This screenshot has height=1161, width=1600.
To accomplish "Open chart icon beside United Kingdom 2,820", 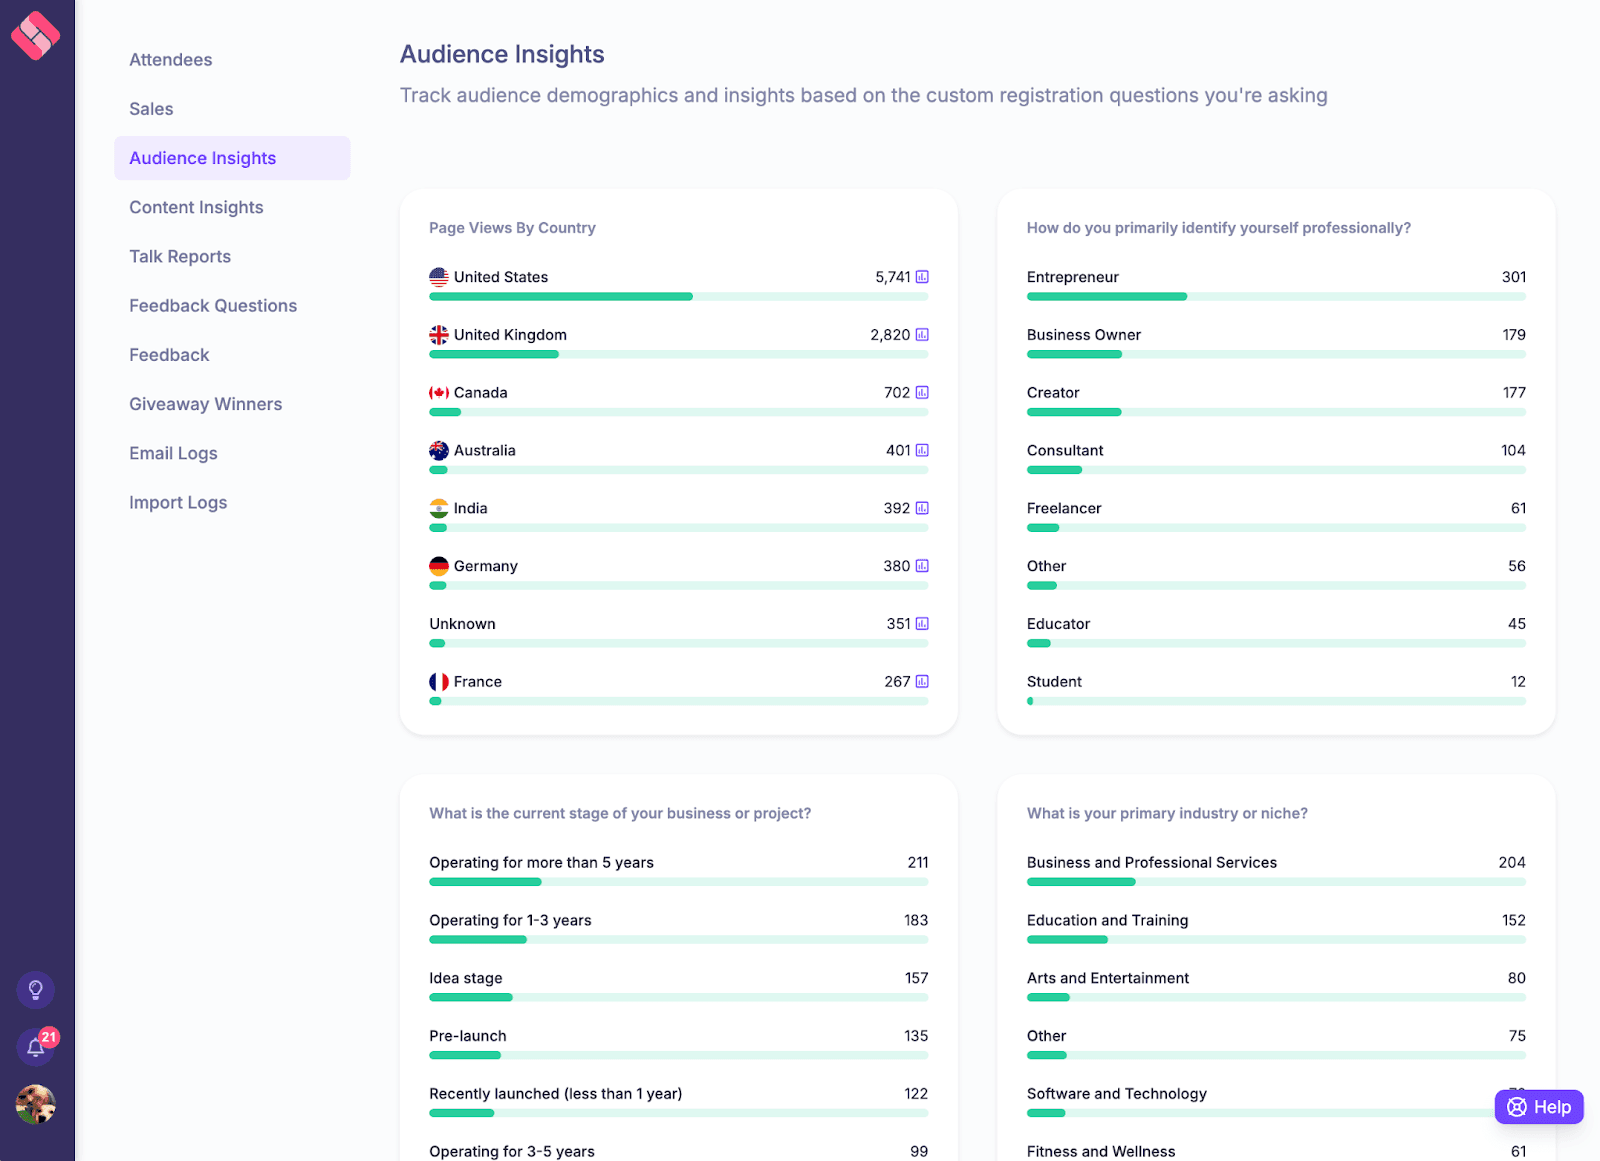I will pos(922,335).
